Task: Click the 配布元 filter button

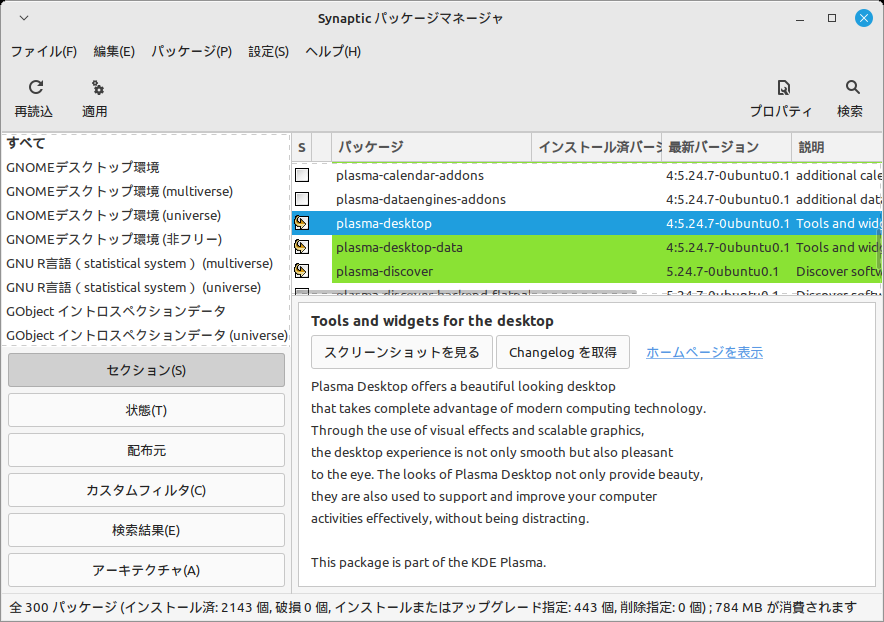Action: click(x=146, y=451)
